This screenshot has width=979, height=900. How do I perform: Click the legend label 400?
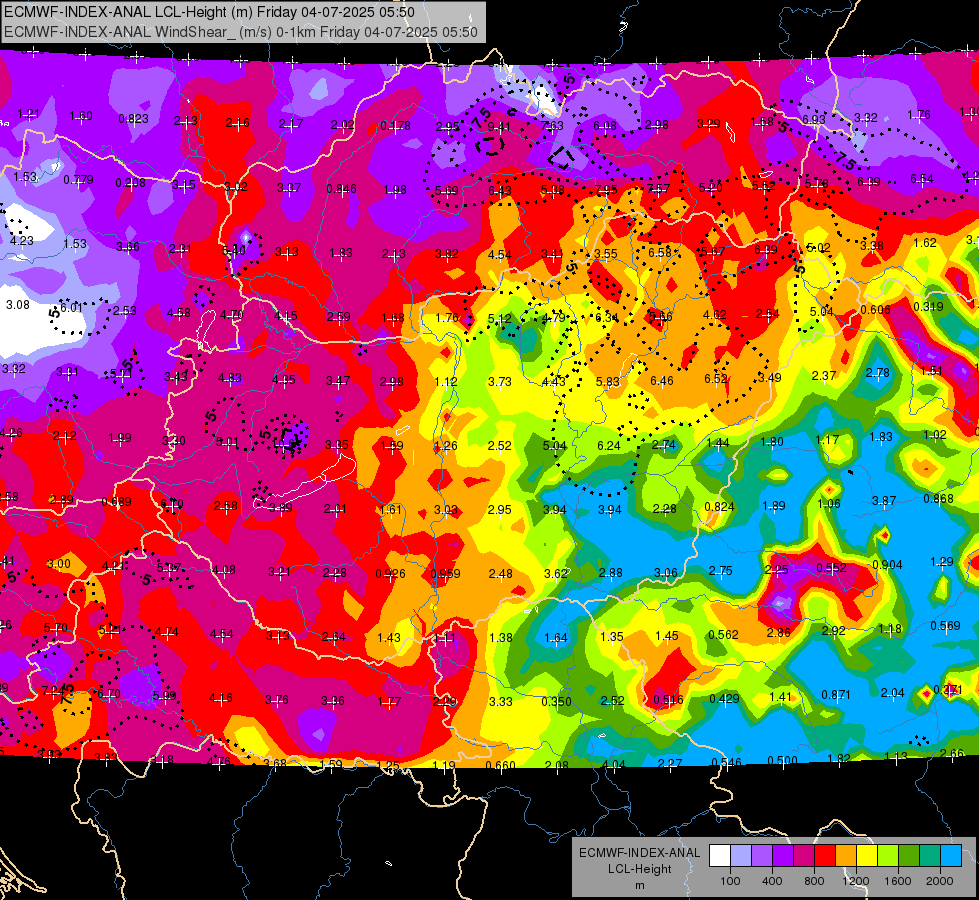coord(772,881)
